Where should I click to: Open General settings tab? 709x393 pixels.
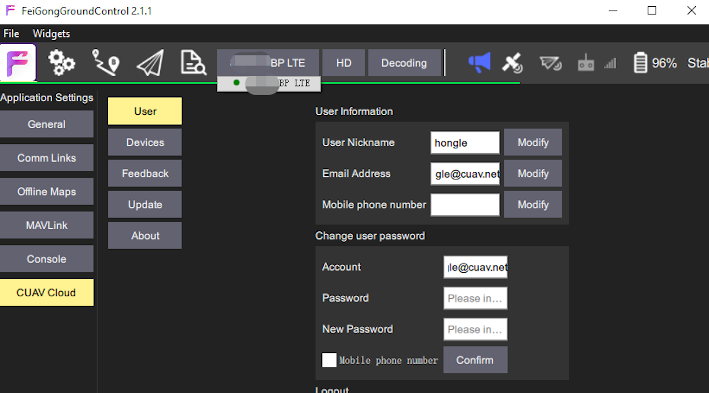[47, 124]
